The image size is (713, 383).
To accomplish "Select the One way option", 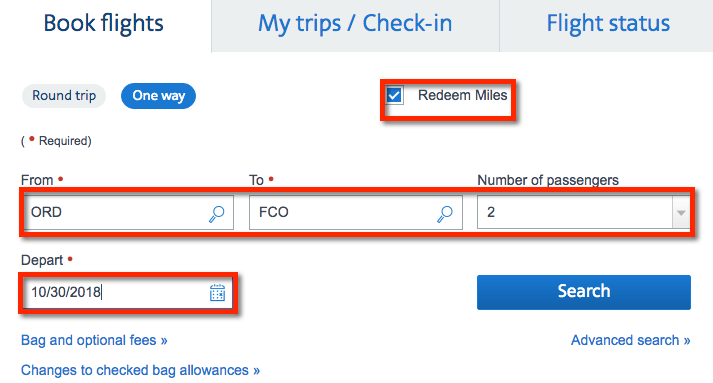I will tap(158, 96).
